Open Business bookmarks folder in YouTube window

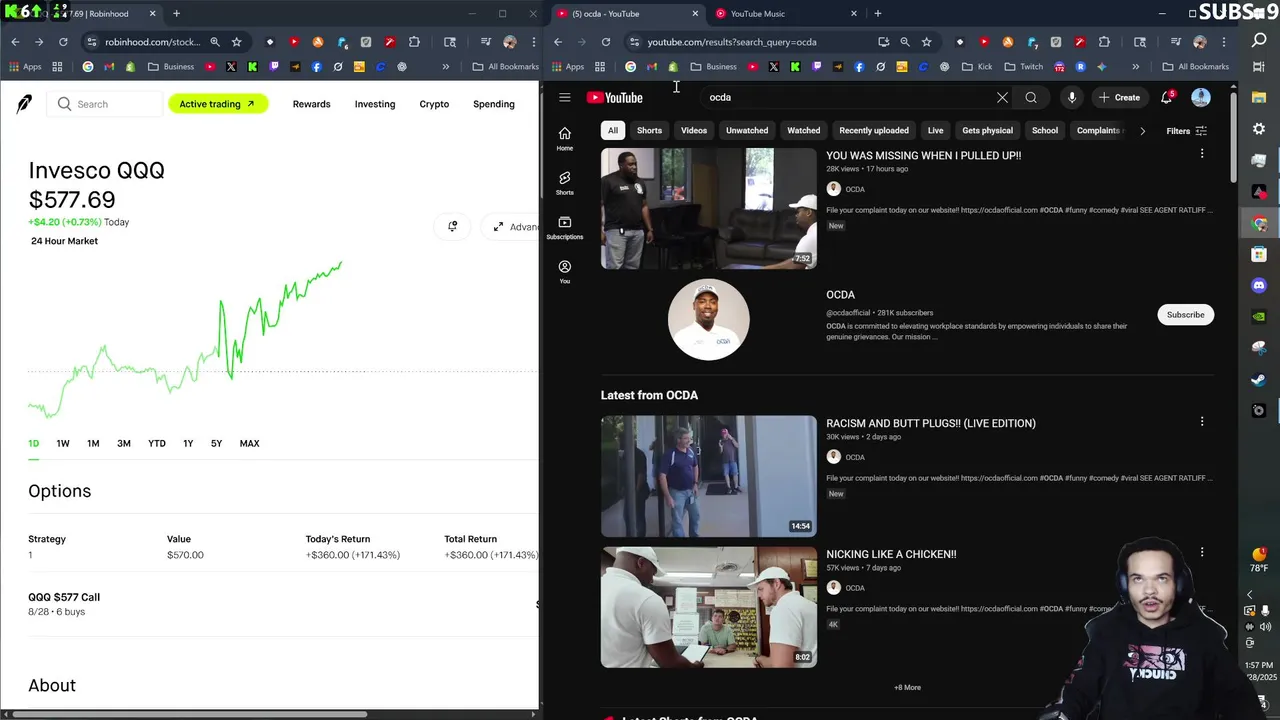tap(713, 67)
